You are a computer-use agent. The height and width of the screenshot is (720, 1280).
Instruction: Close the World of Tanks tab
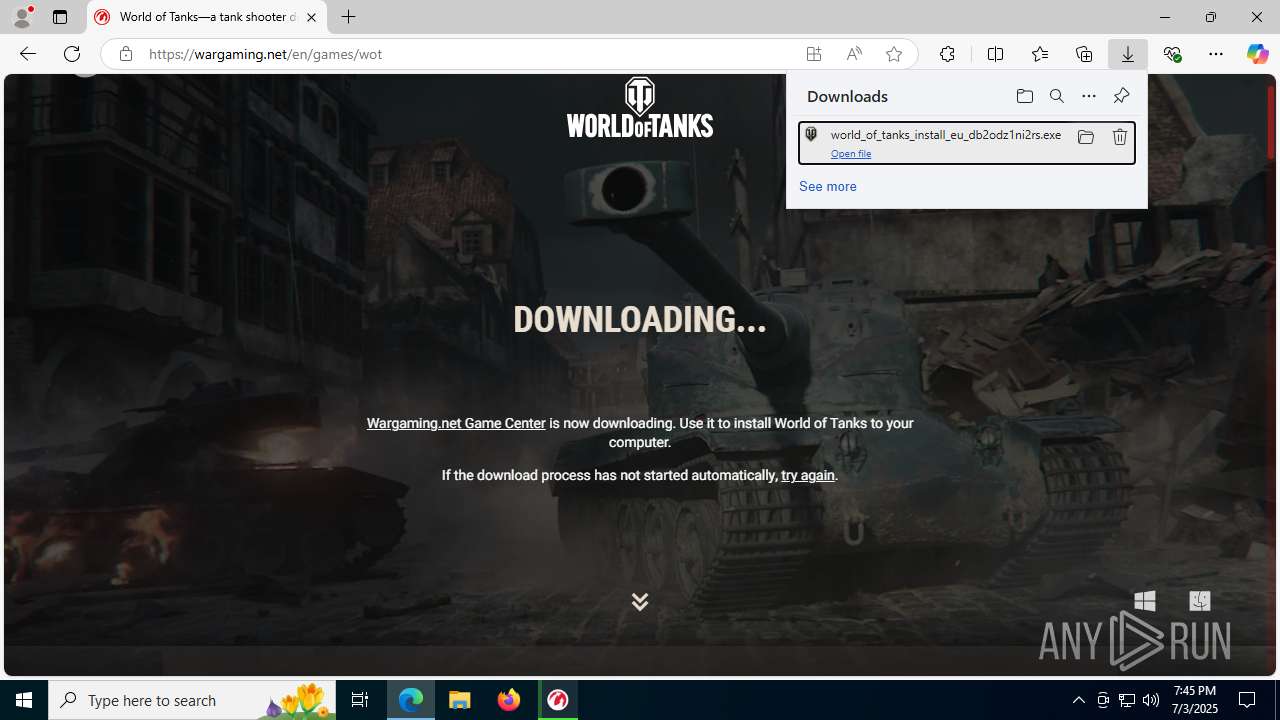pyautogui.click(x=311, y=17)
